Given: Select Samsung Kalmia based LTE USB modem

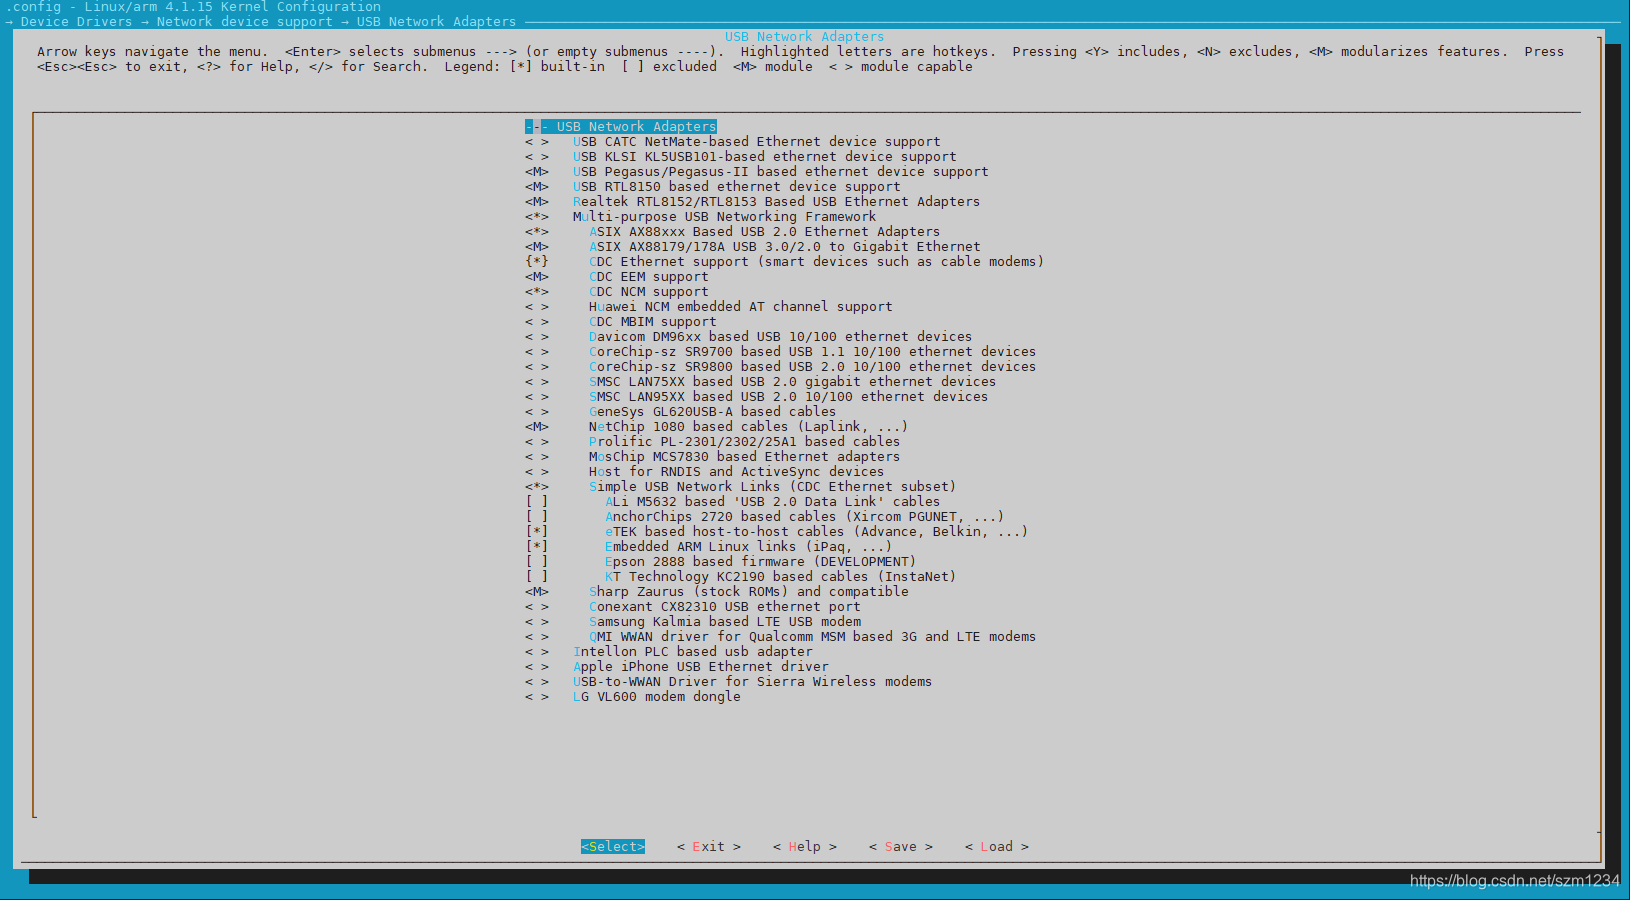Looking at the screenshot, I should (725, 622).
